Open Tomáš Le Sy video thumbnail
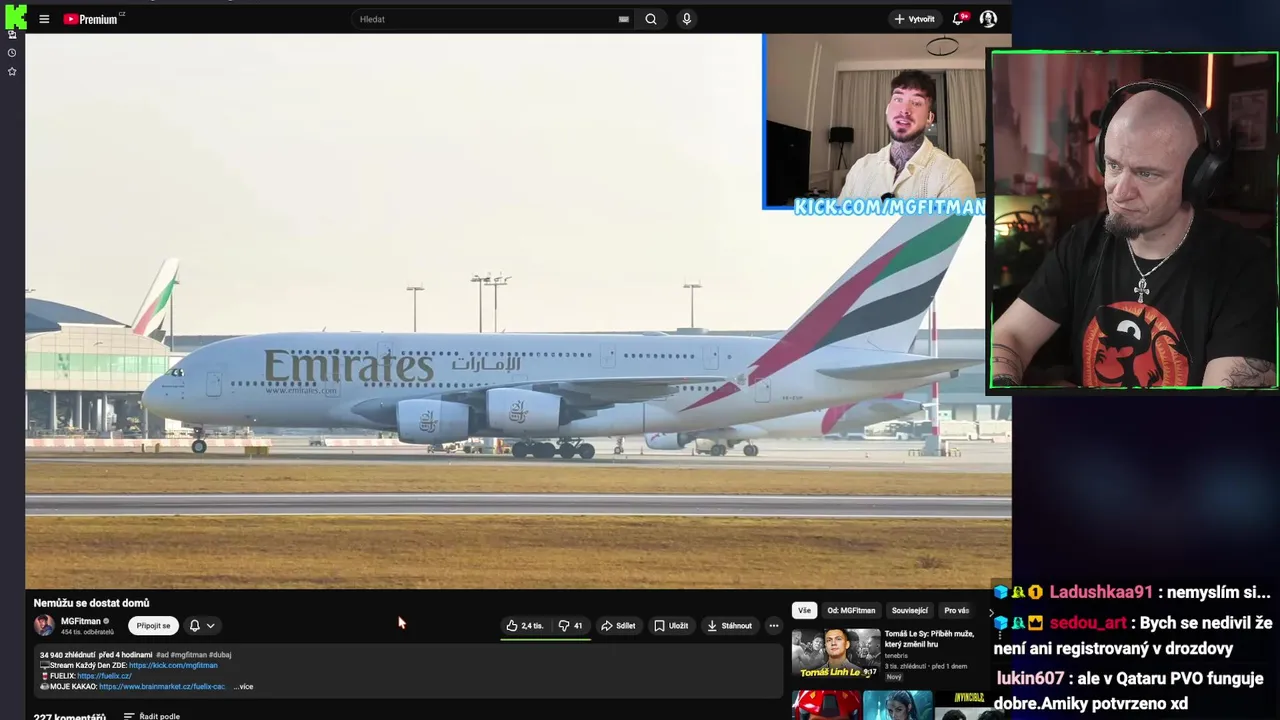This screenshot has width=1280, height=720. click(x=836, y=654)
